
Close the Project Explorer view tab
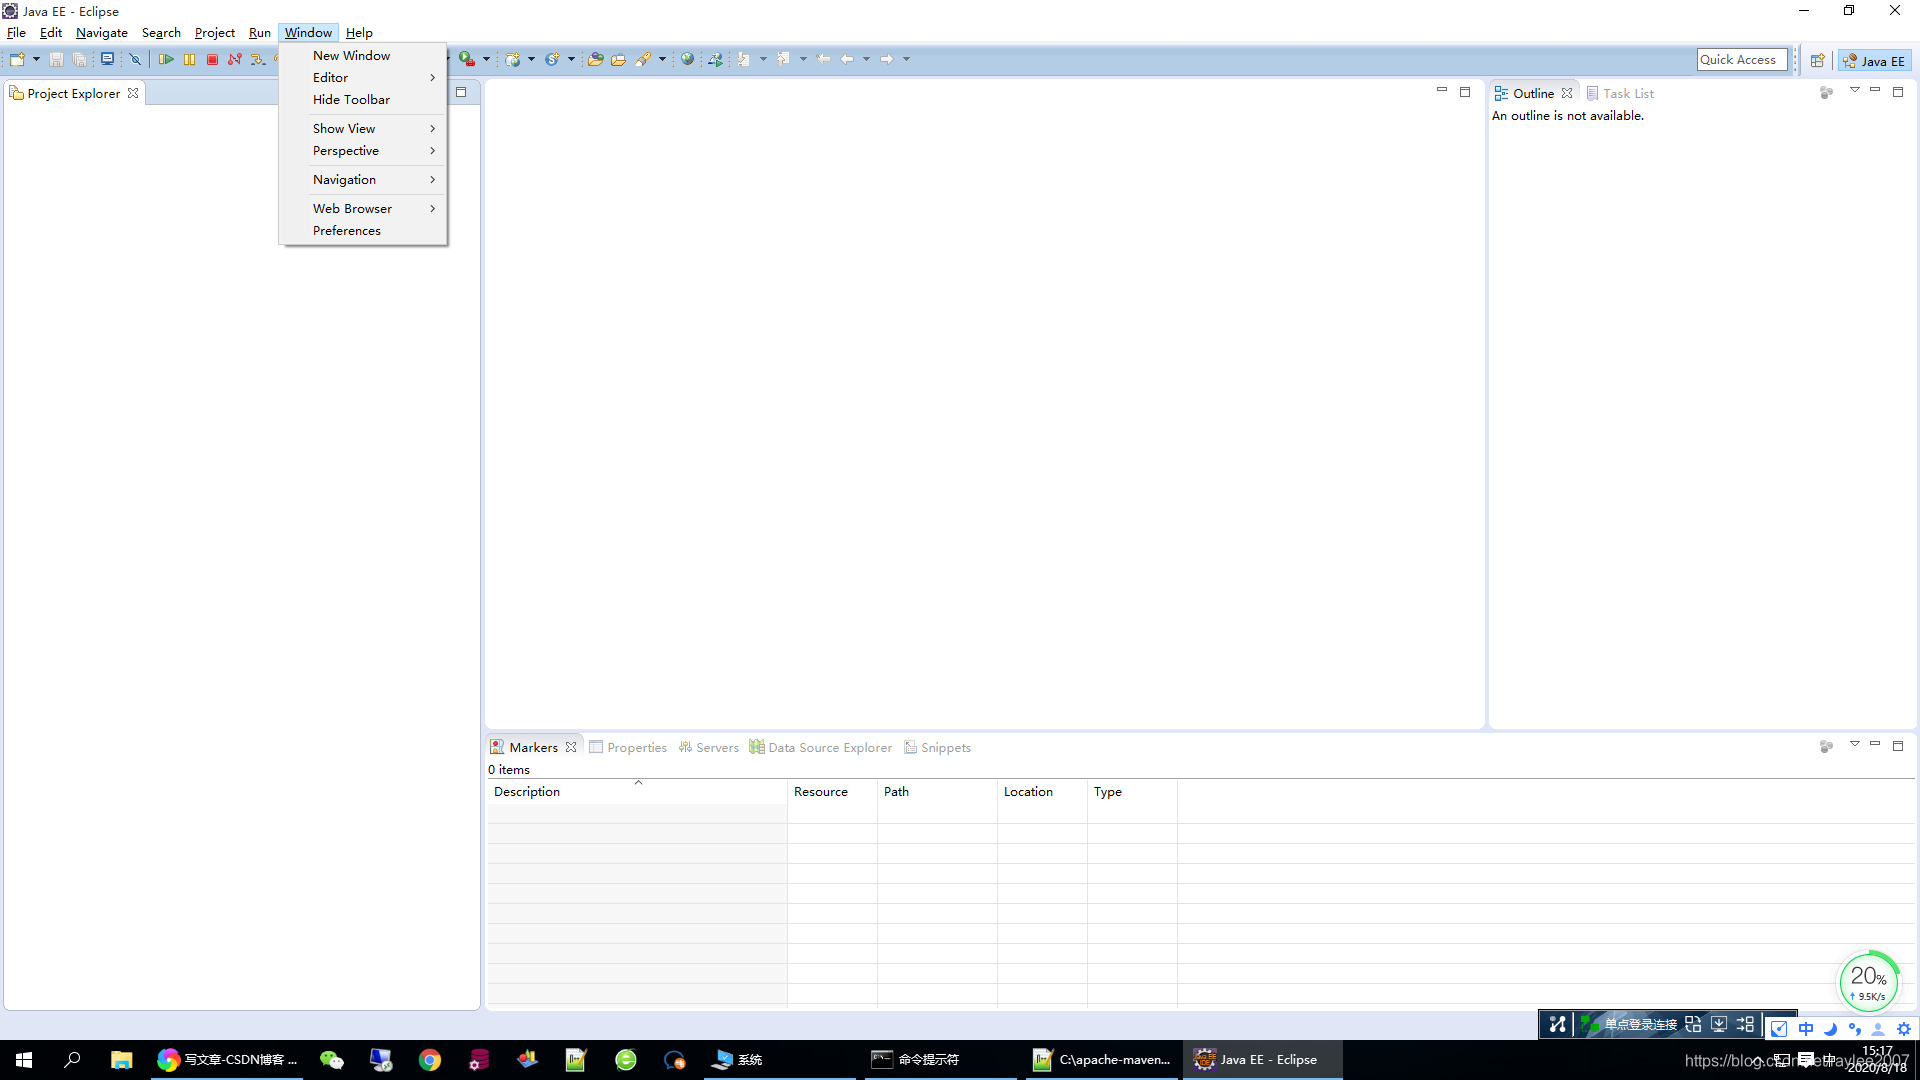(133, 93)
